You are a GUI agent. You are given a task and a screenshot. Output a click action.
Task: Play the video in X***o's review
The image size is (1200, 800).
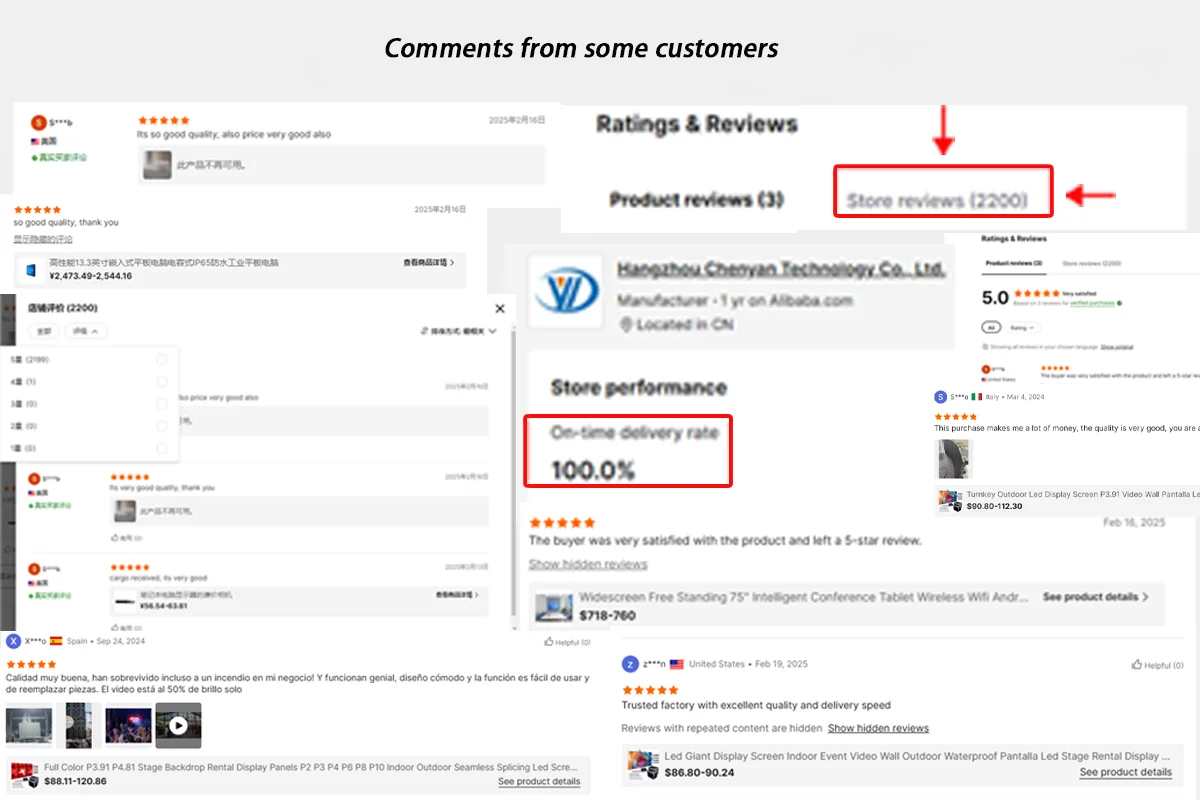pyautogui.click(x=178, y=725)
